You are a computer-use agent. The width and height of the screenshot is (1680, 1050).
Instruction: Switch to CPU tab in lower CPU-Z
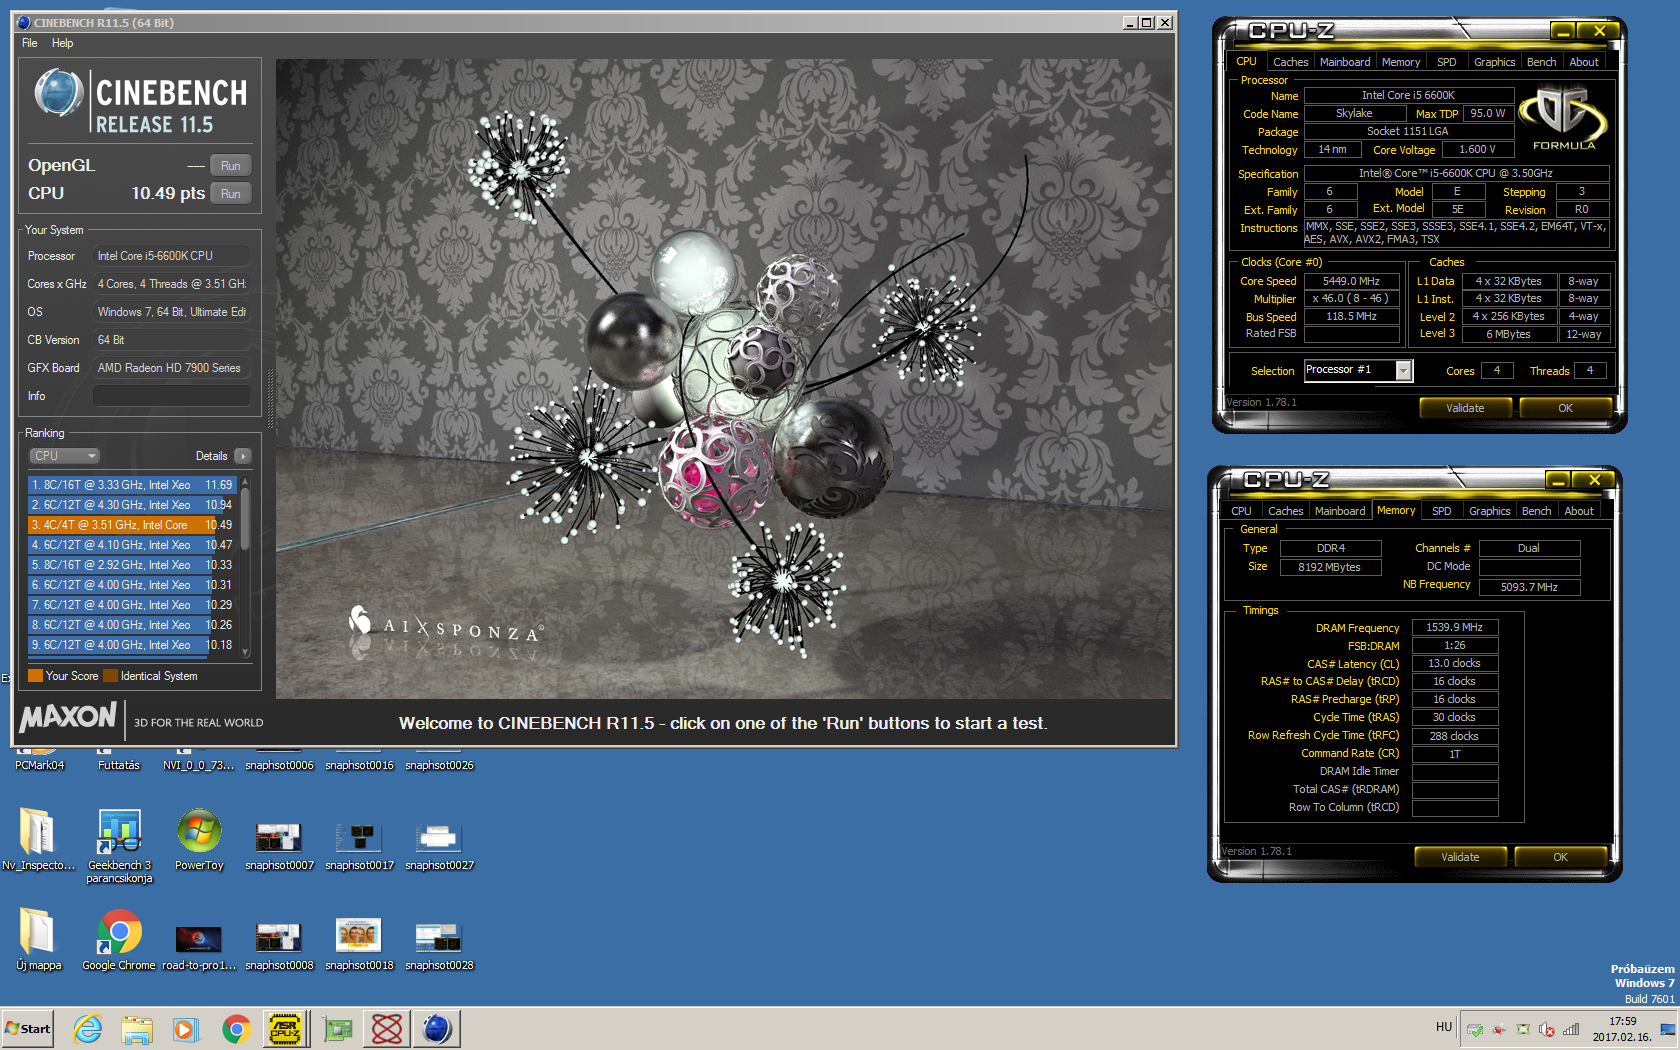click(1241, 511)
